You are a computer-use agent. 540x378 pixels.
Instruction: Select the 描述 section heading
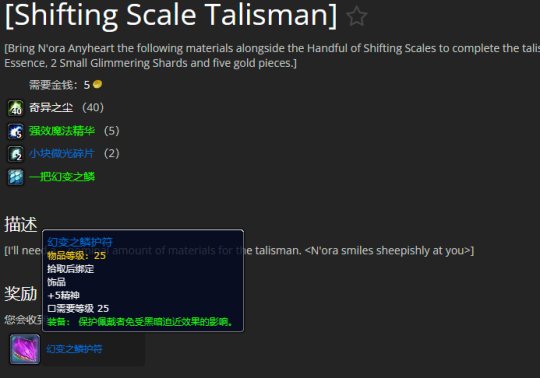pyautogui.click(x=21, y=224)
